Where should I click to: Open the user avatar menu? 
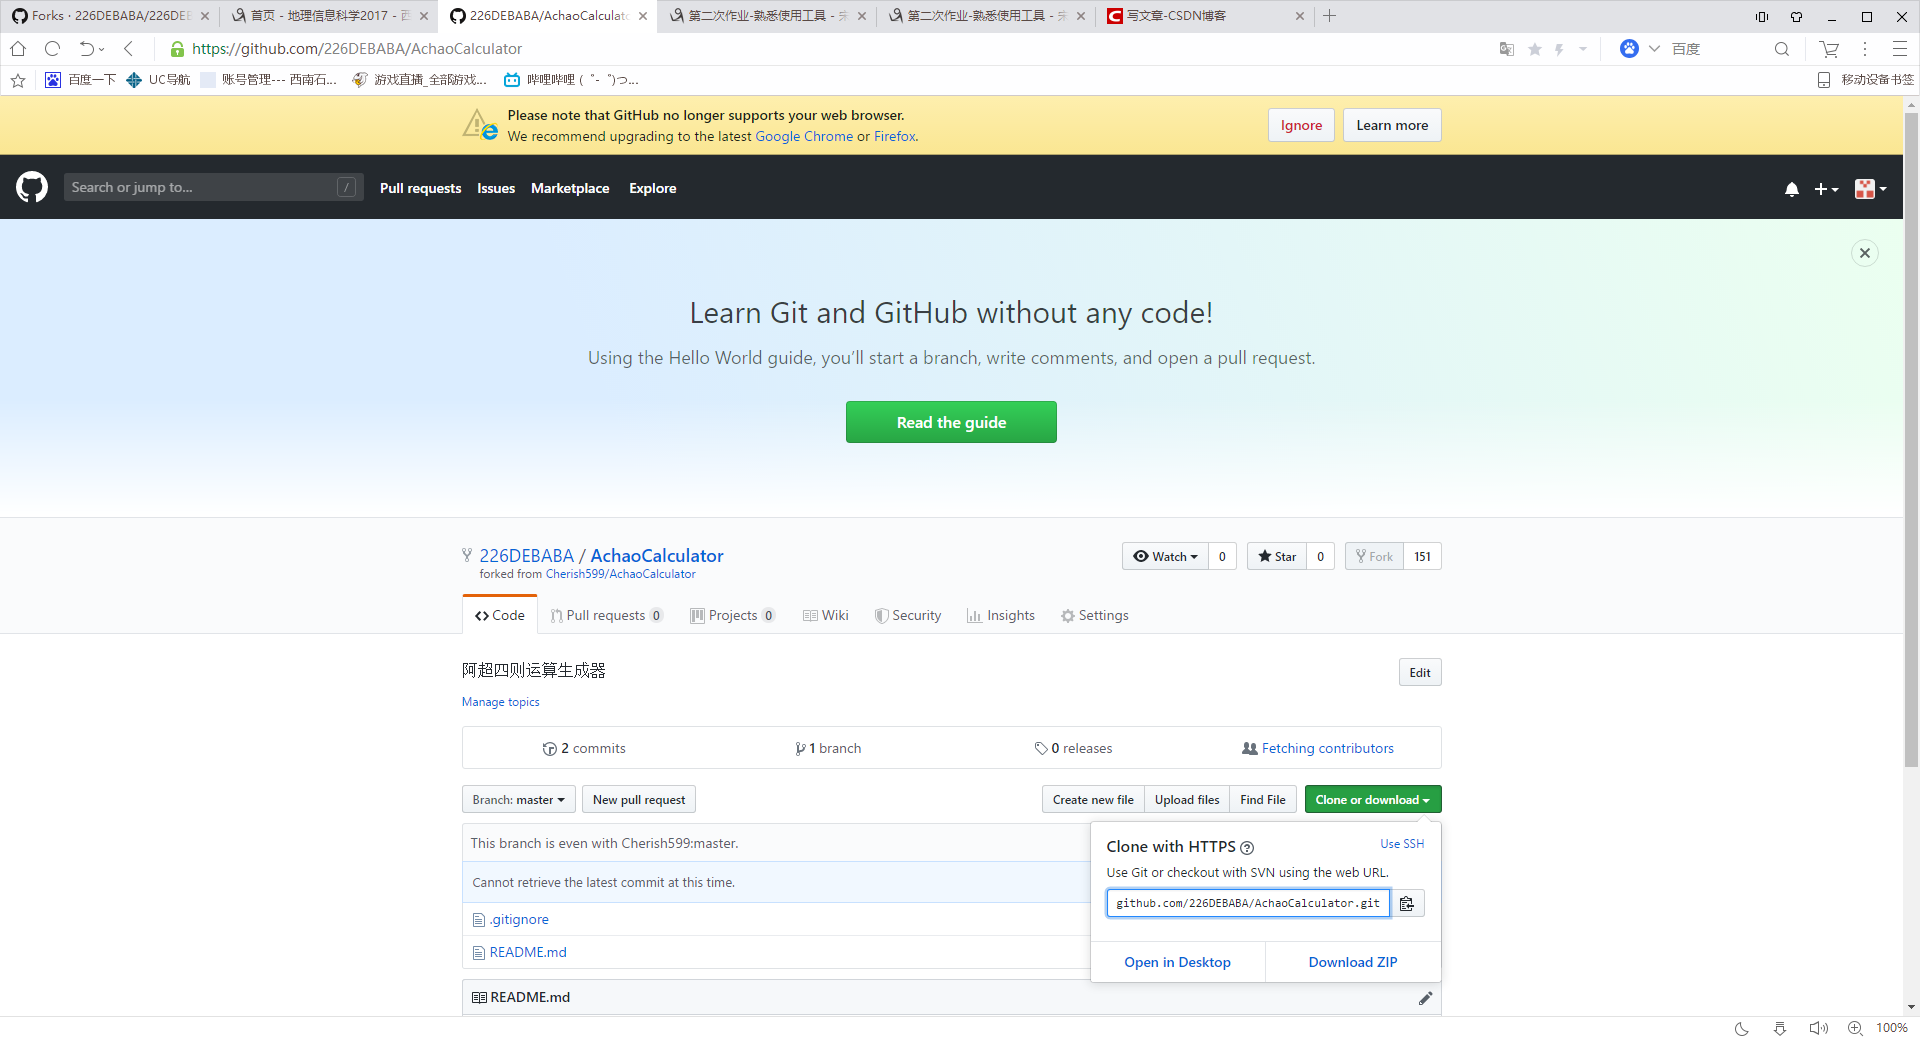pyautogui.click(x=1870, y=189)
